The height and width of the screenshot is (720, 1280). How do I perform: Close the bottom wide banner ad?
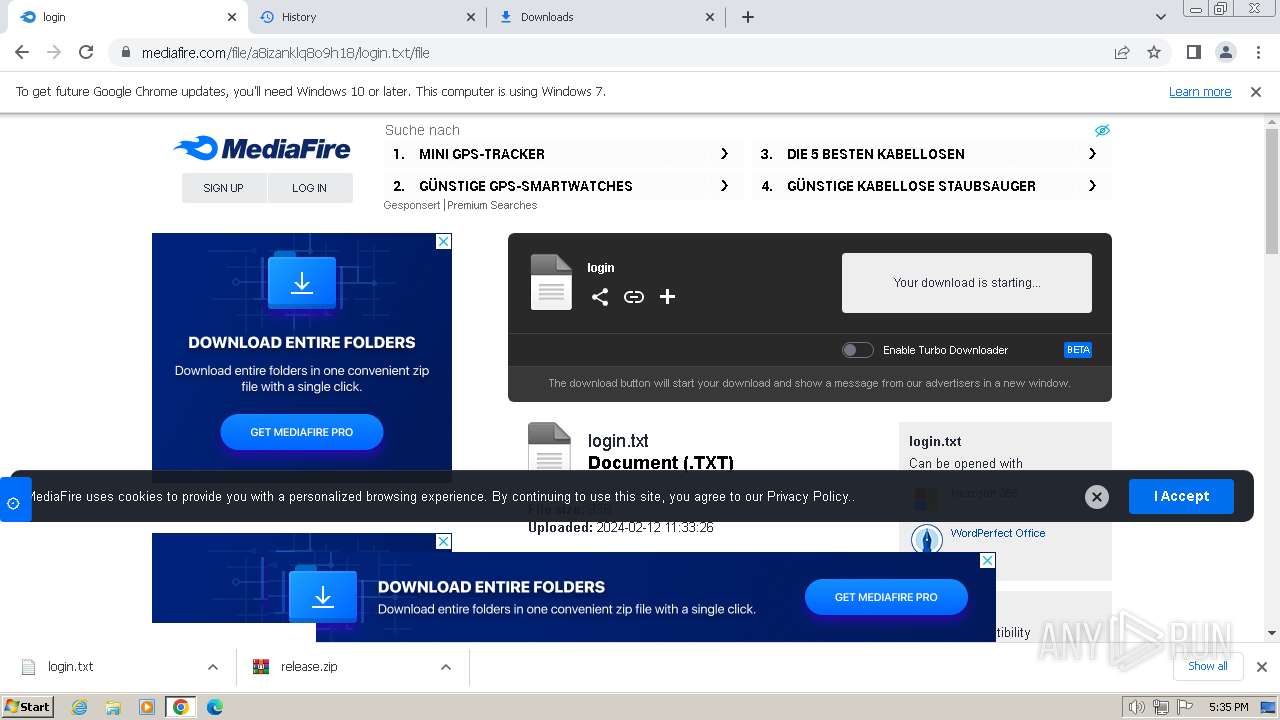click(x=987, y=560)
